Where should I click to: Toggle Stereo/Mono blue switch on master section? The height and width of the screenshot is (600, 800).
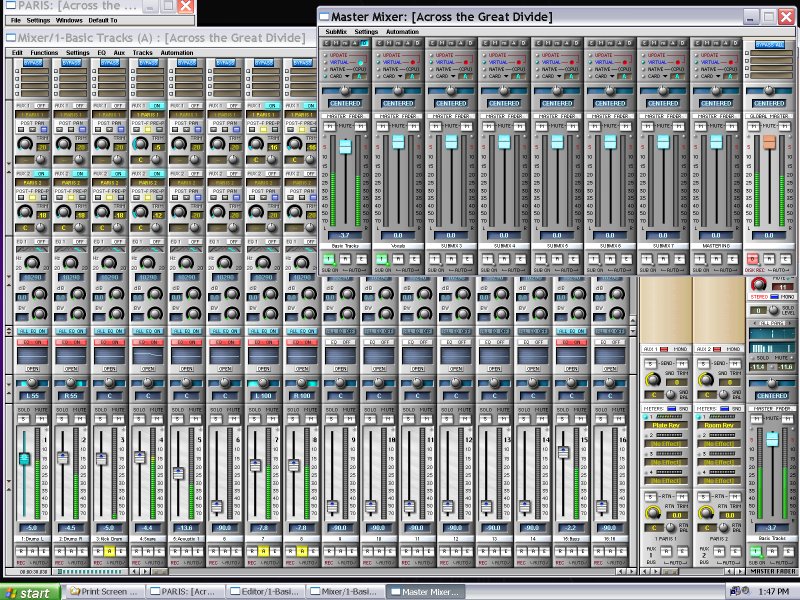774,296
